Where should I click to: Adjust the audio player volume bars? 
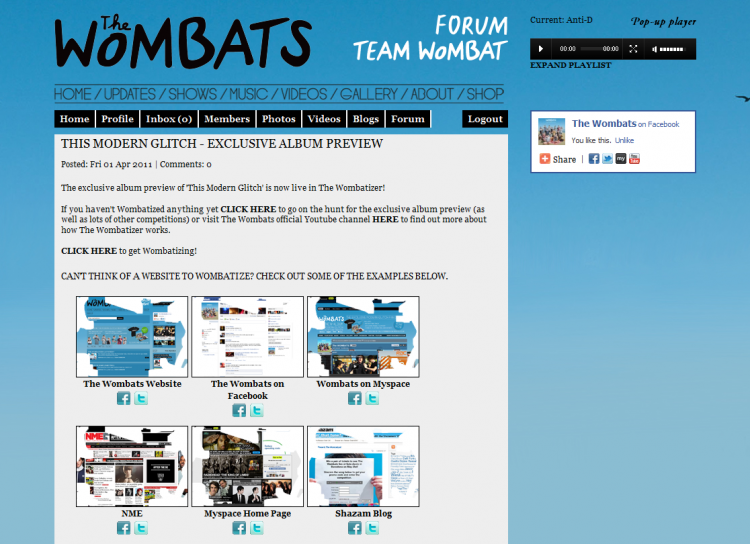pos(672,49)
